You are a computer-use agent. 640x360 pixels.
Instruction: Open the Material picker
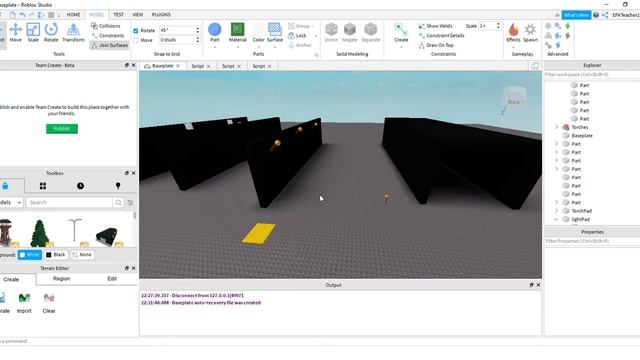(238, 32)
